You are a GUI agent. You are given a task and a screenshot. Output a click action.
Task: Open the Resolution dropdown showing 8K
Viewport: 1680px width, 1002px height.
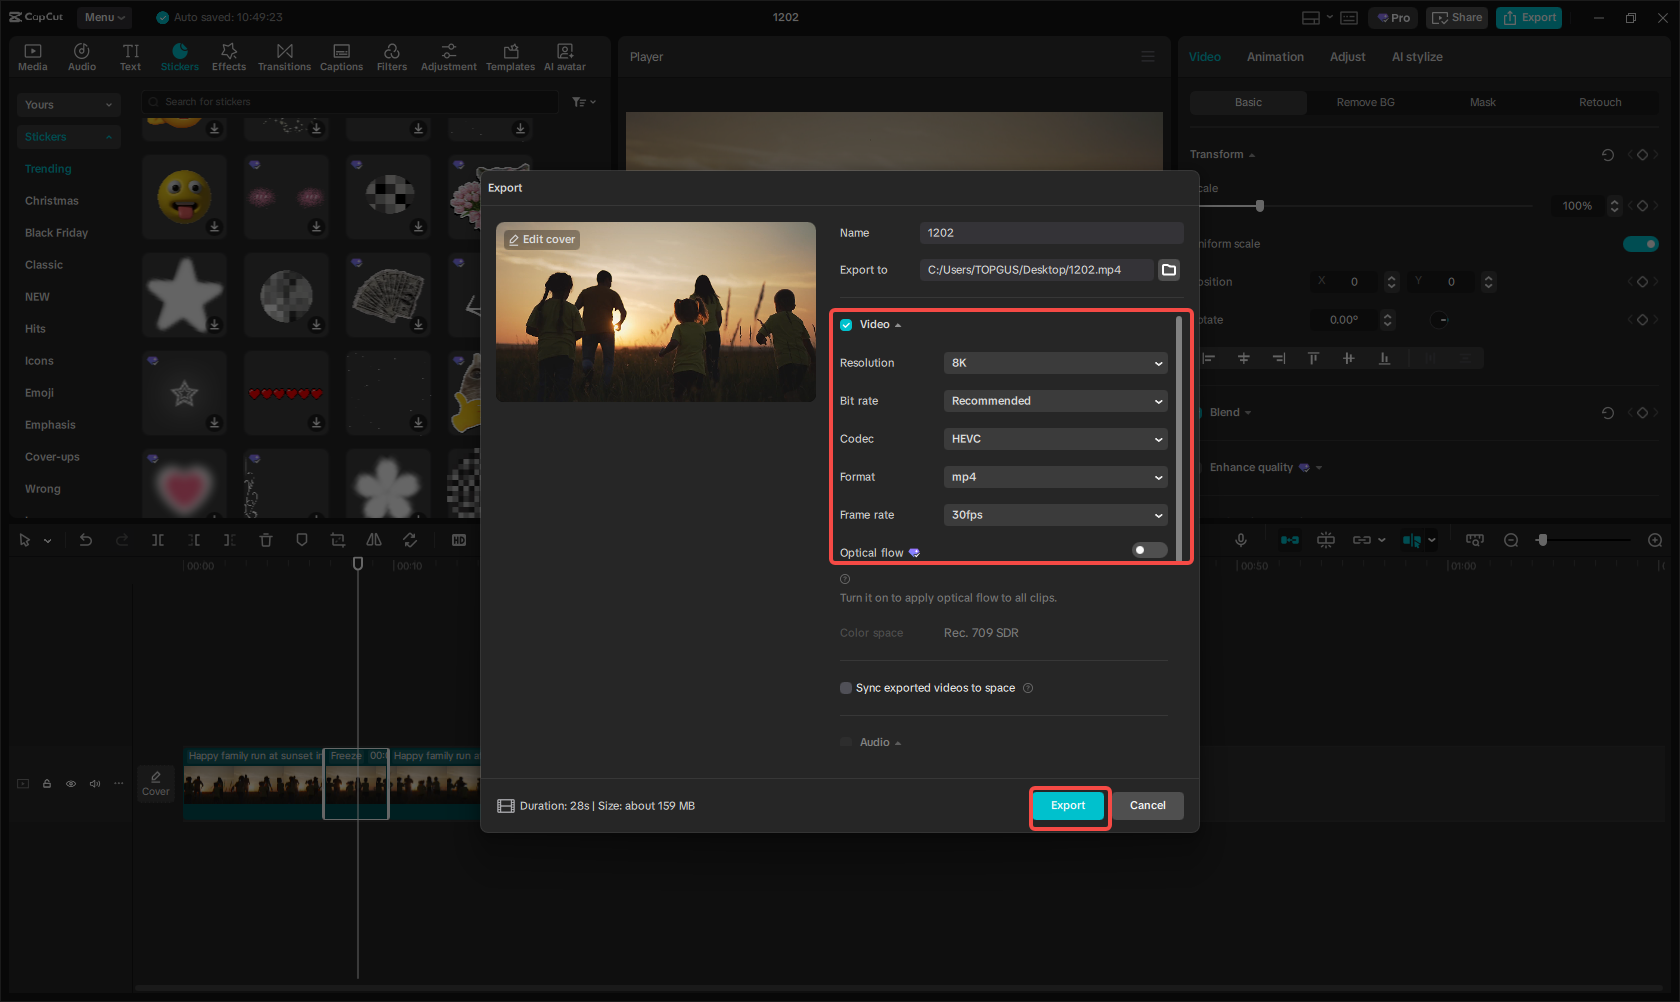click(1055, 362)
